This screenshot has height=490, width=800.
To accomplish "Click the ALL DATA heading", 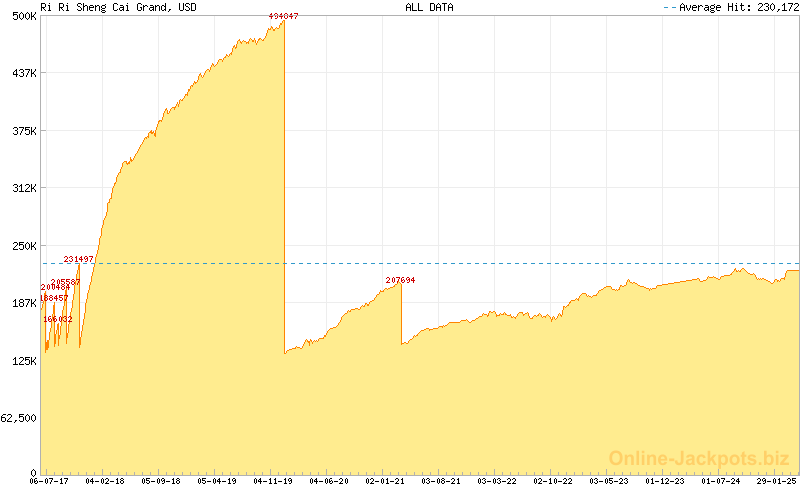I will pyautogui.click(x=429, y=6).
